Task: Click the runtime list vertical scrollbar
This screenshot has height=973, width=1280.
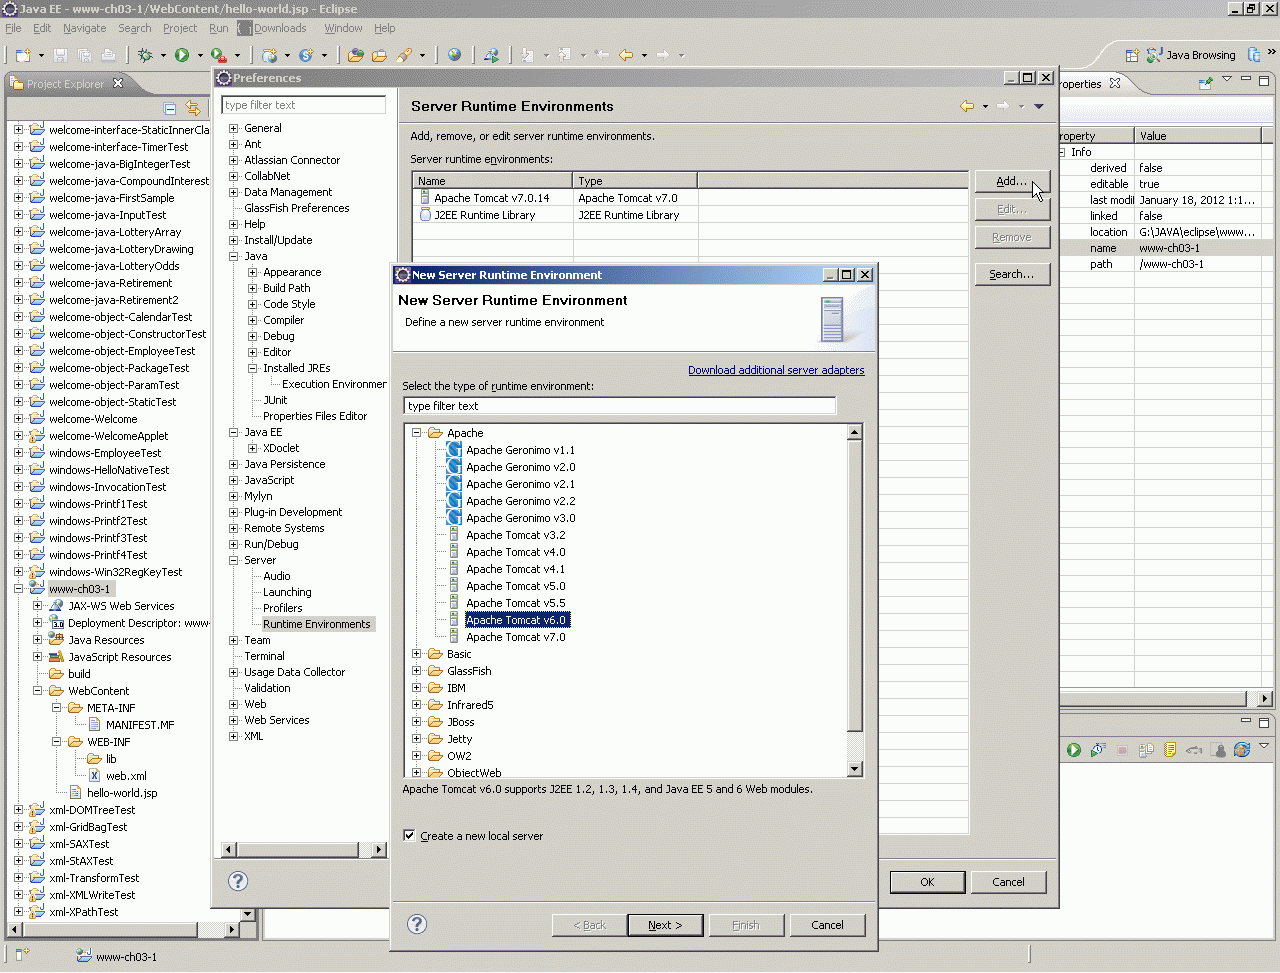Action: [x=855, y=601]
